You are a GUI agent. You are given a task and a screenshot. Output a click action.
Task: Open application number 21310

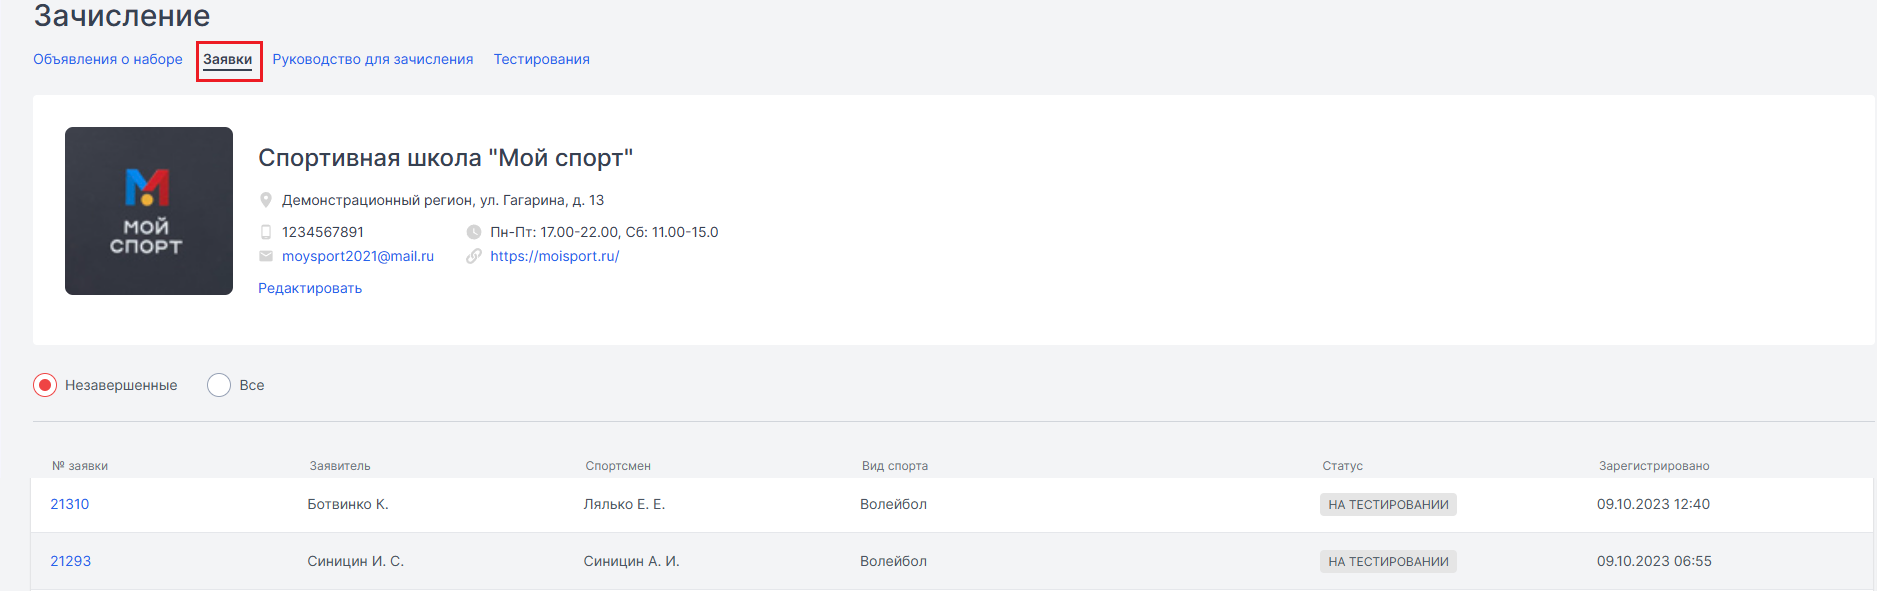[x=70, y=504]
